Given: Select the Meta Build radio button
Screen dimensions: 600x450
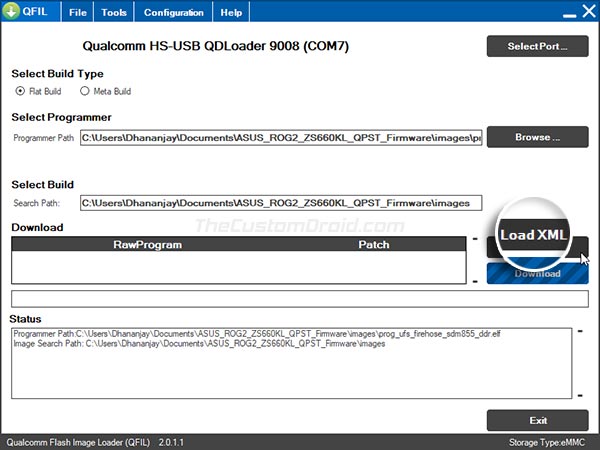Looking at the screenshot, I should (x=85, y=91).
